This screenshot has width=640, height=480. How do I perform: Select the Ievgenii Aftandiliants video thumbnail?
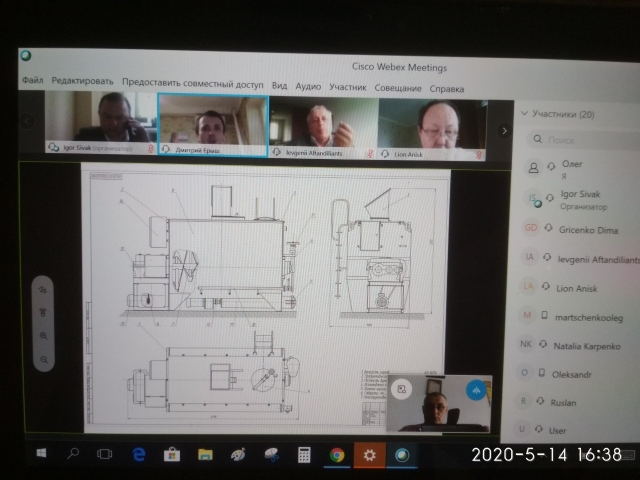[x=324, y=128]
